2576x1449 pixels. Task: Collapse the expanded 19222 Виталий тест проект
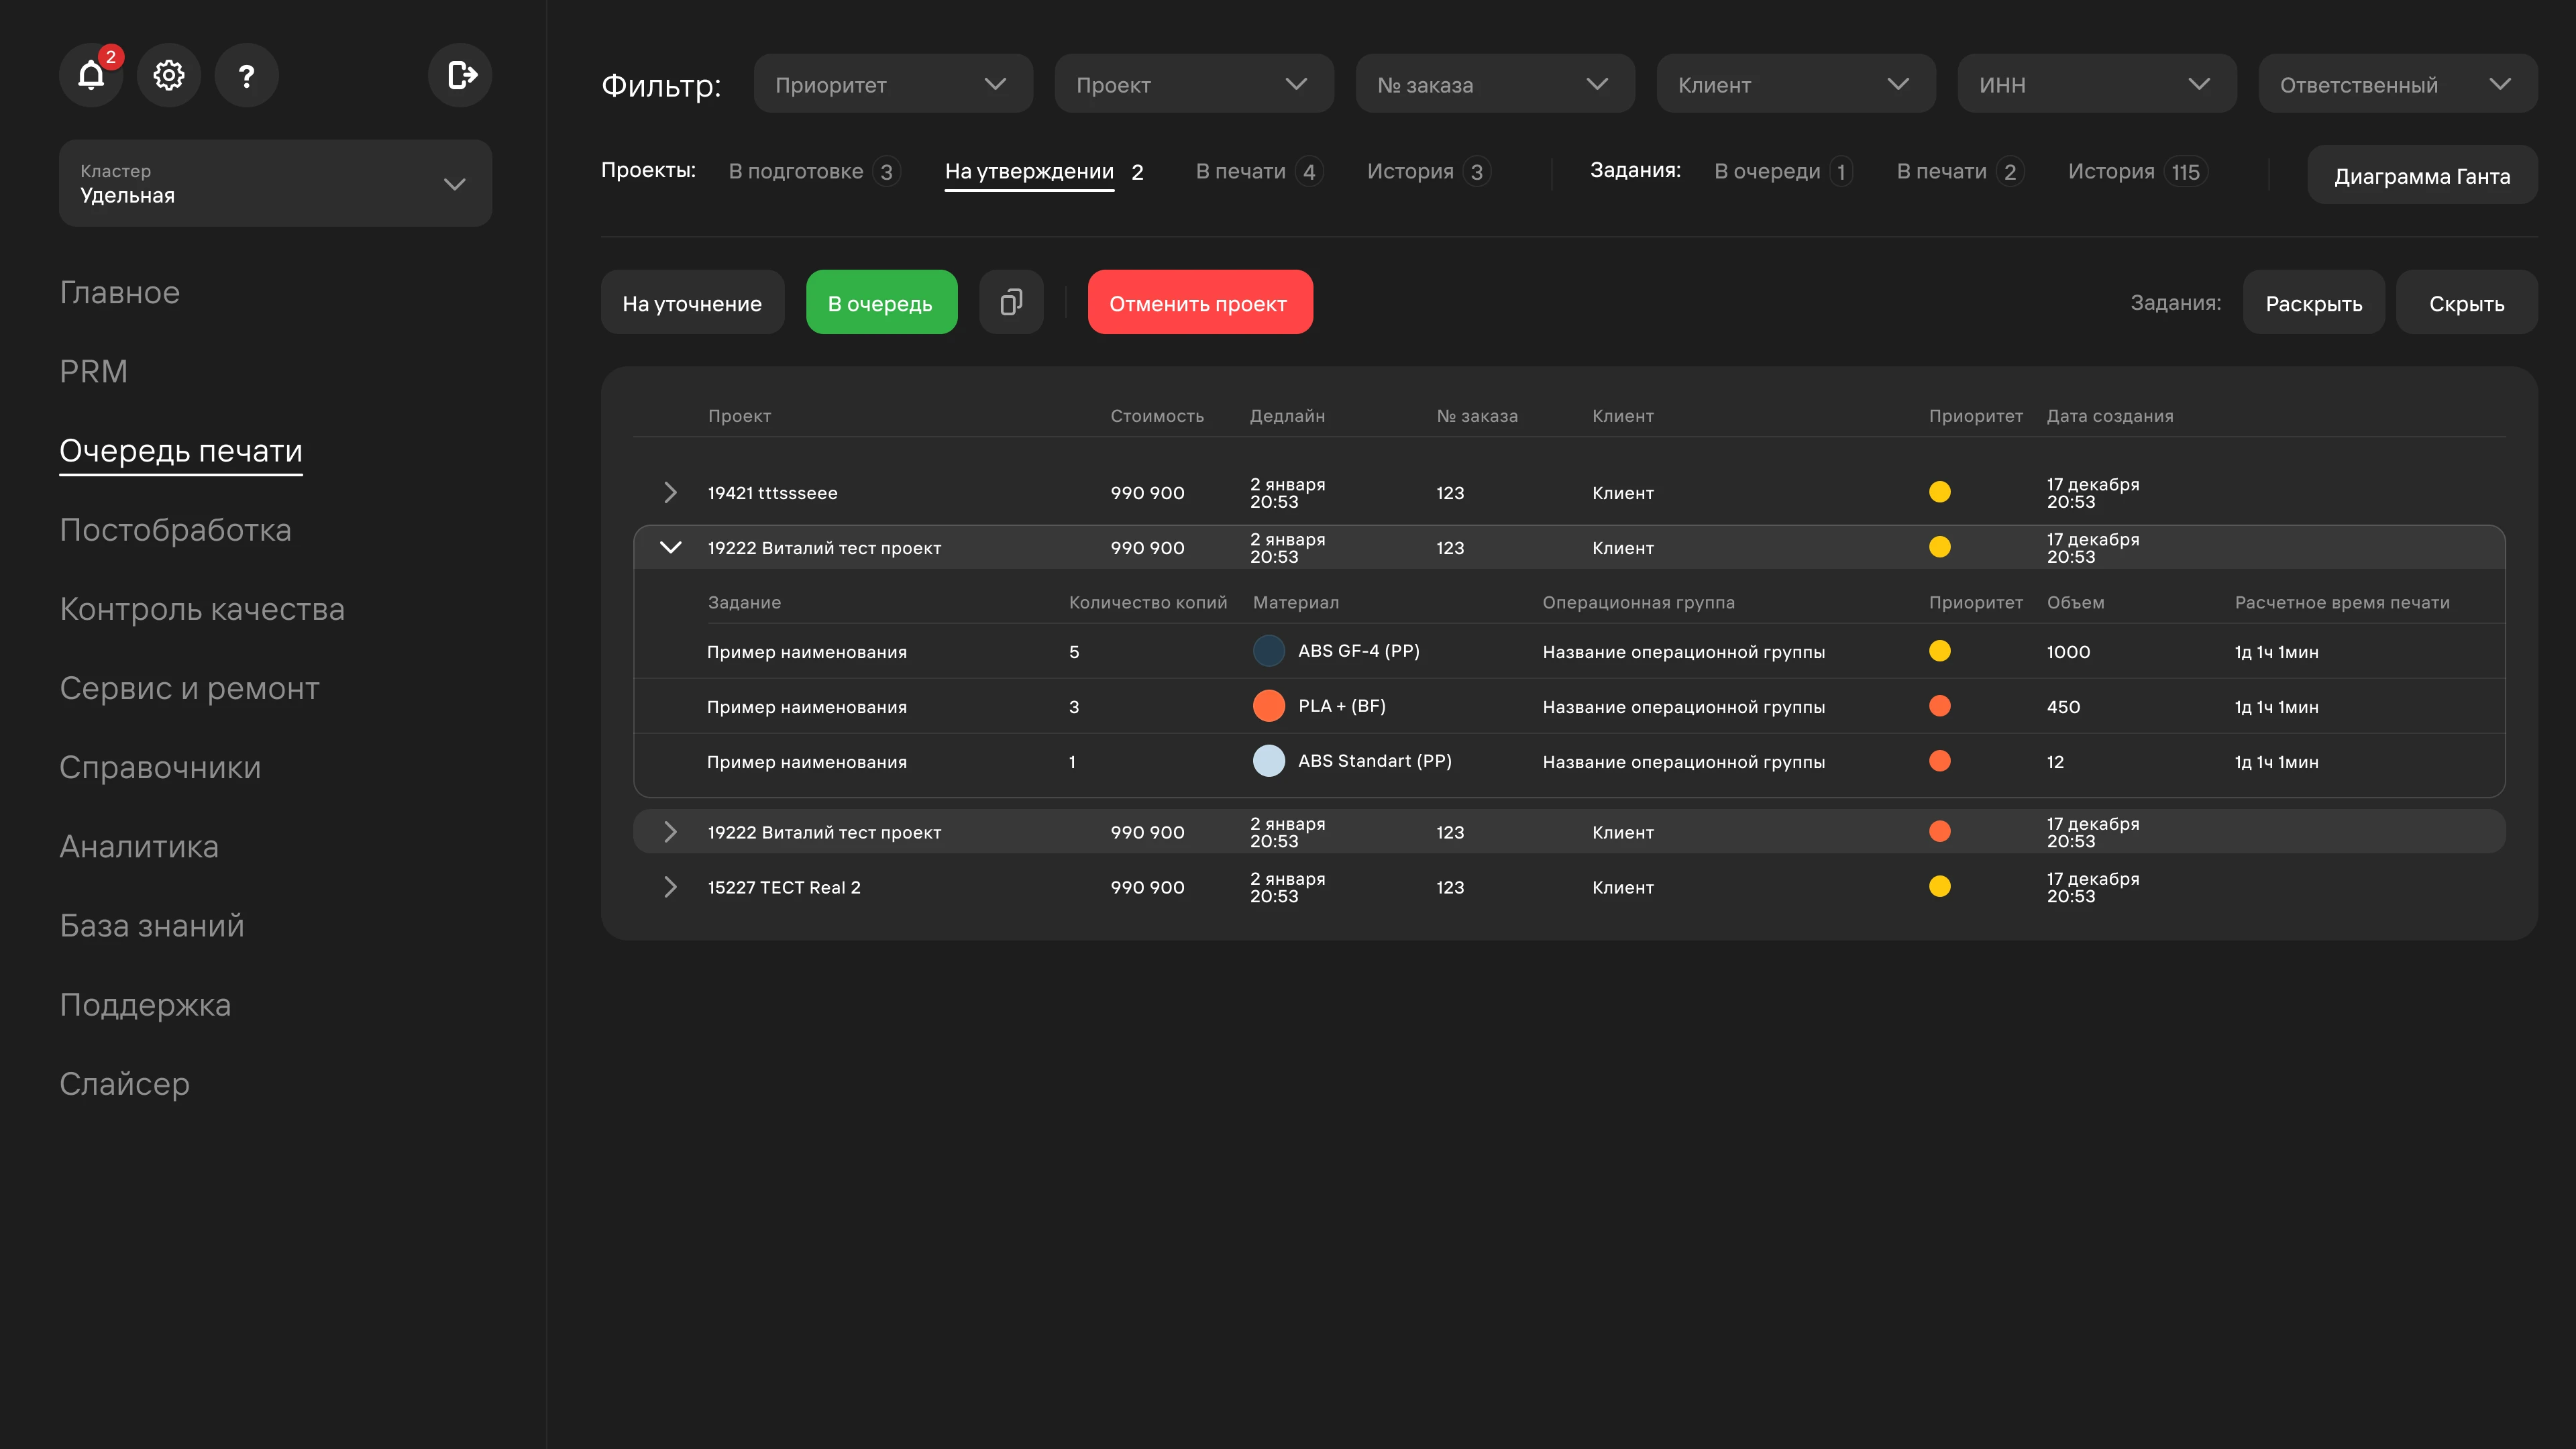670,547
